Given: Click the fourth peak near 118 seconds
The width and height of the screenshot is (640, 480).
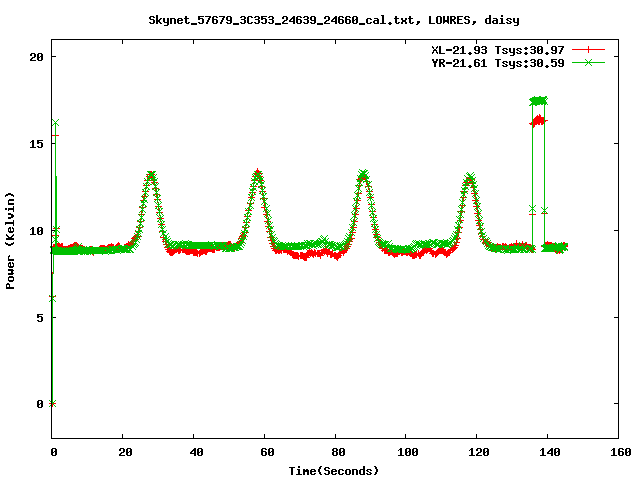Looking at the screenshot, I should (470, 178).
